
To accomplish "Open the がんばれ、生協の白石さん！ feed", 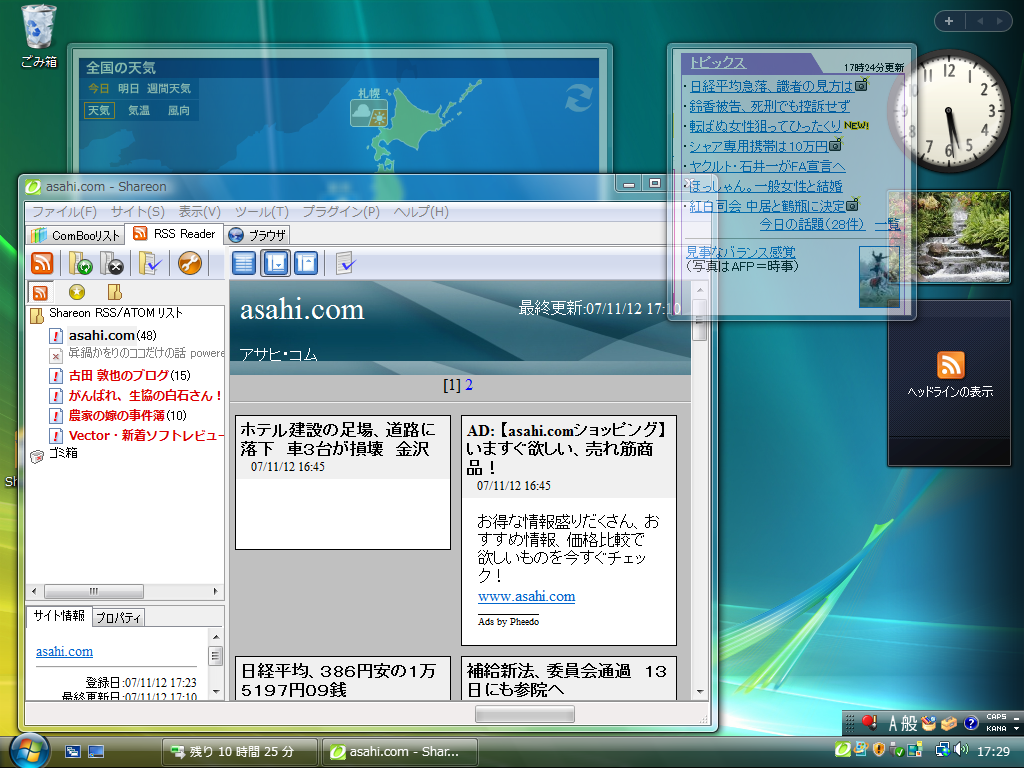I will tap(145, 395).
